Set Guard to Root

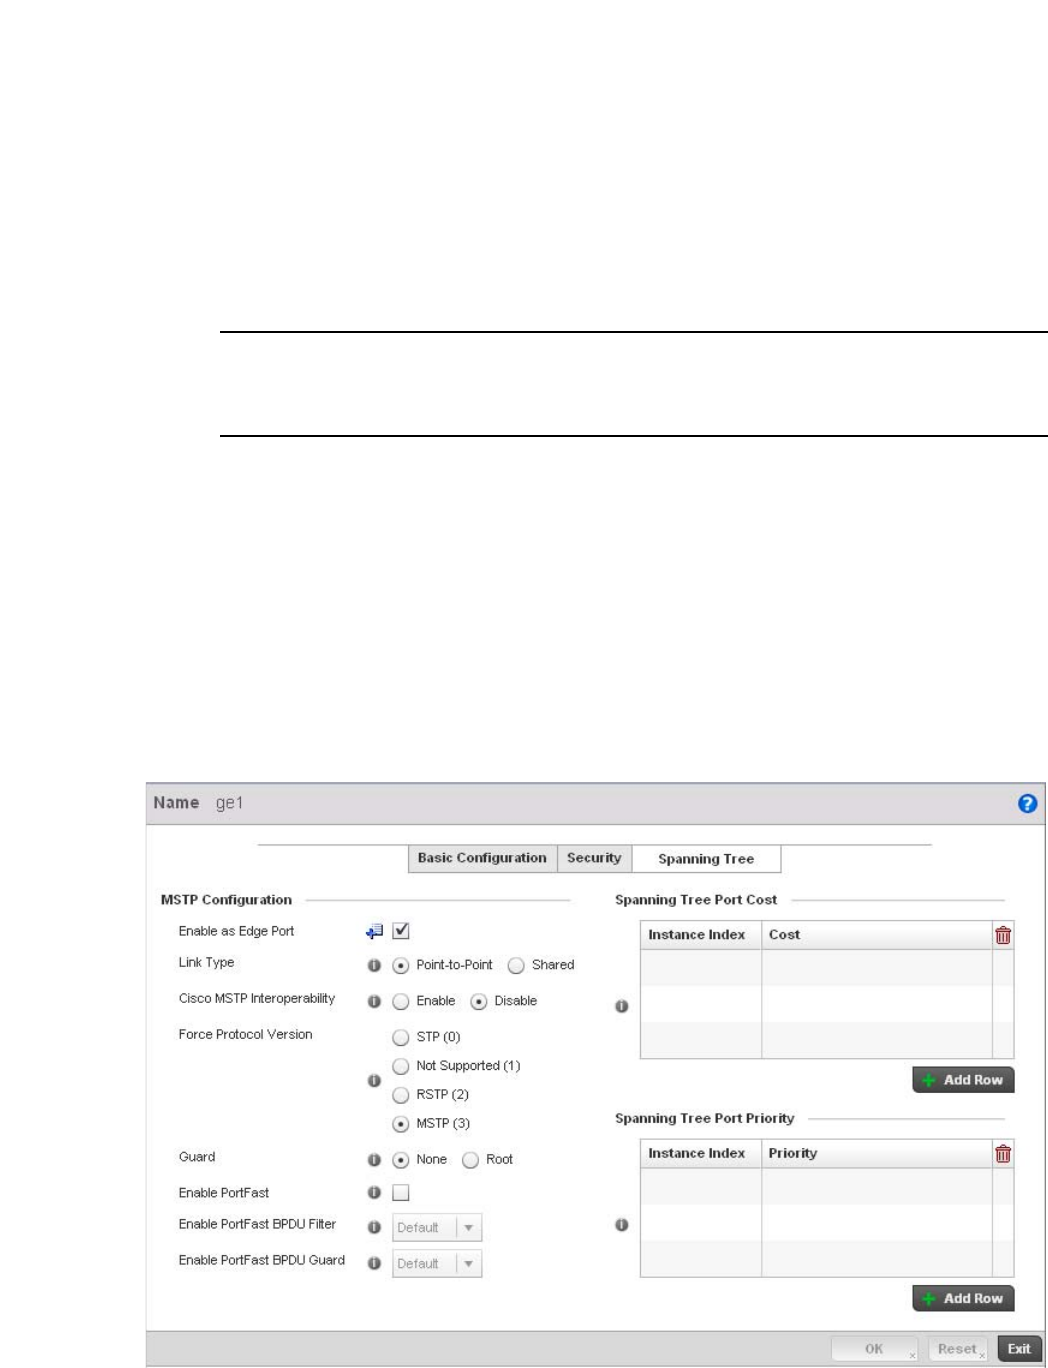(x=471, y=1160)
